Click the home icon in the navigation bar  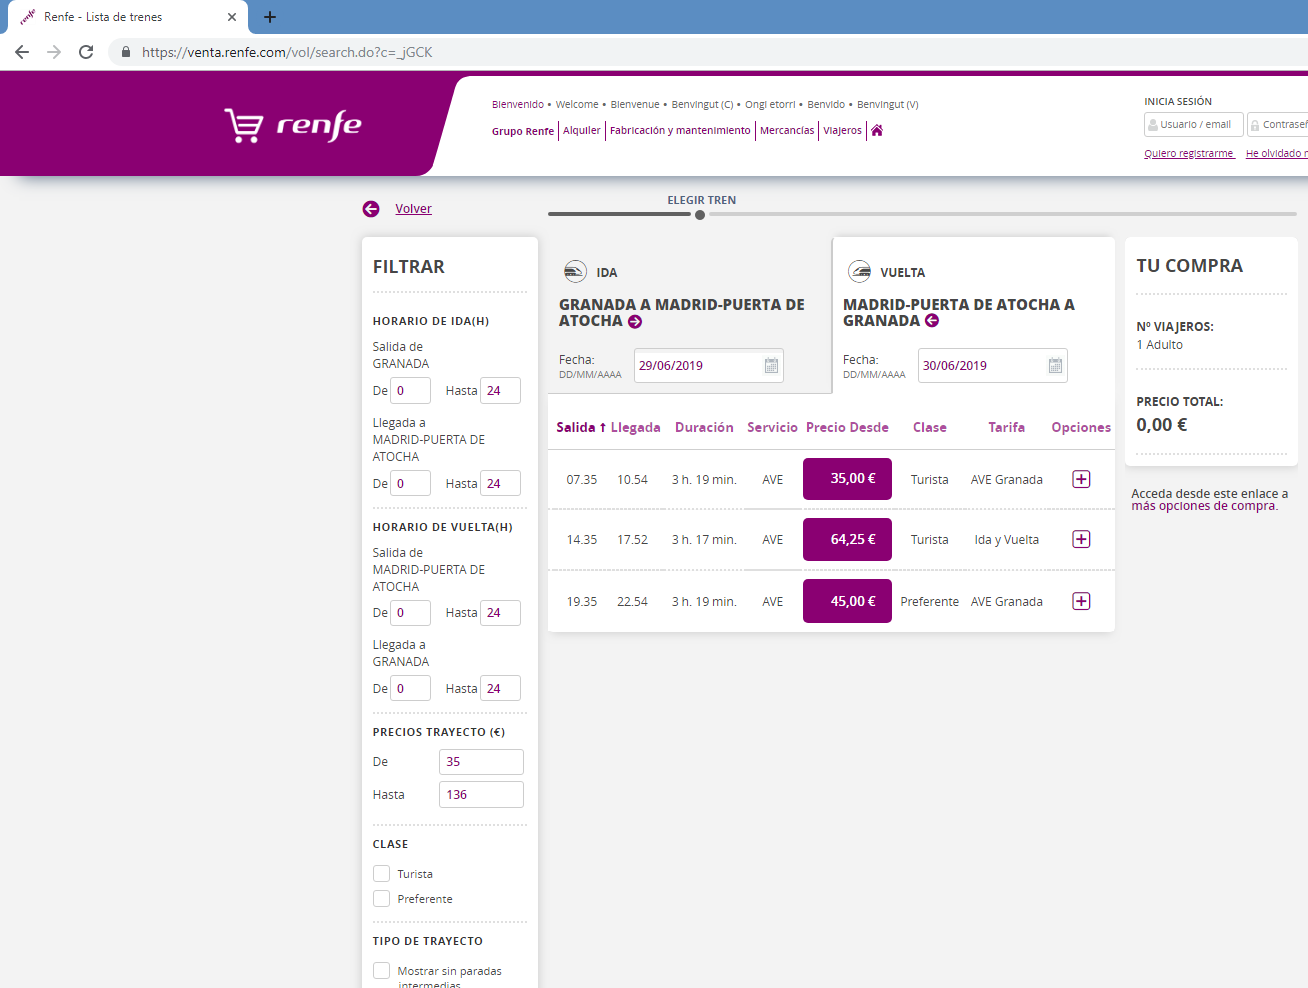pyautogui.click(x=877, y=131)
